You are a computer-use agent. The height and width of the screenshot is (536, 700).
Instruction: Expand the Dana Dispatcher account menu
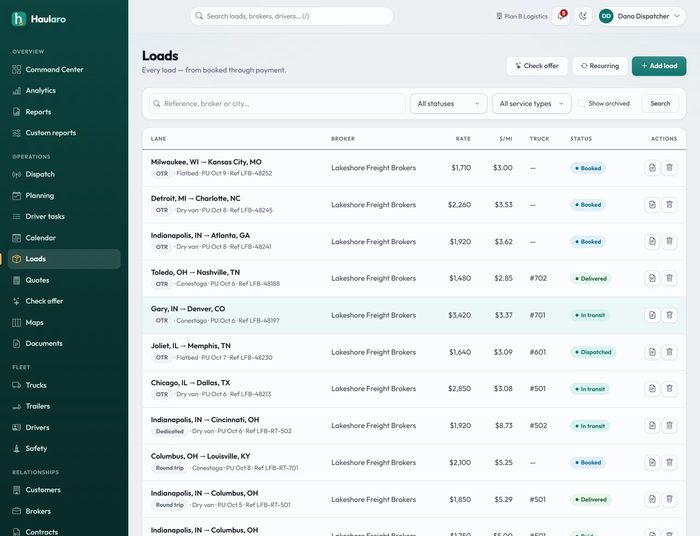click(x=641, y=16)
